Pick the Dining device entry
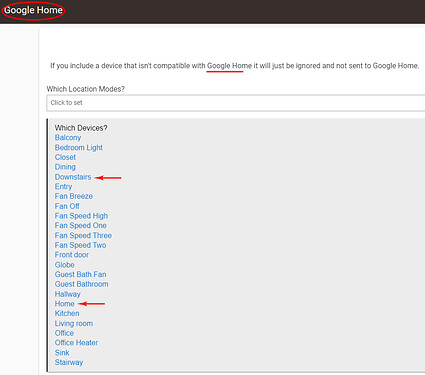The height and width of the screenshot is (375, 425). 65,167
